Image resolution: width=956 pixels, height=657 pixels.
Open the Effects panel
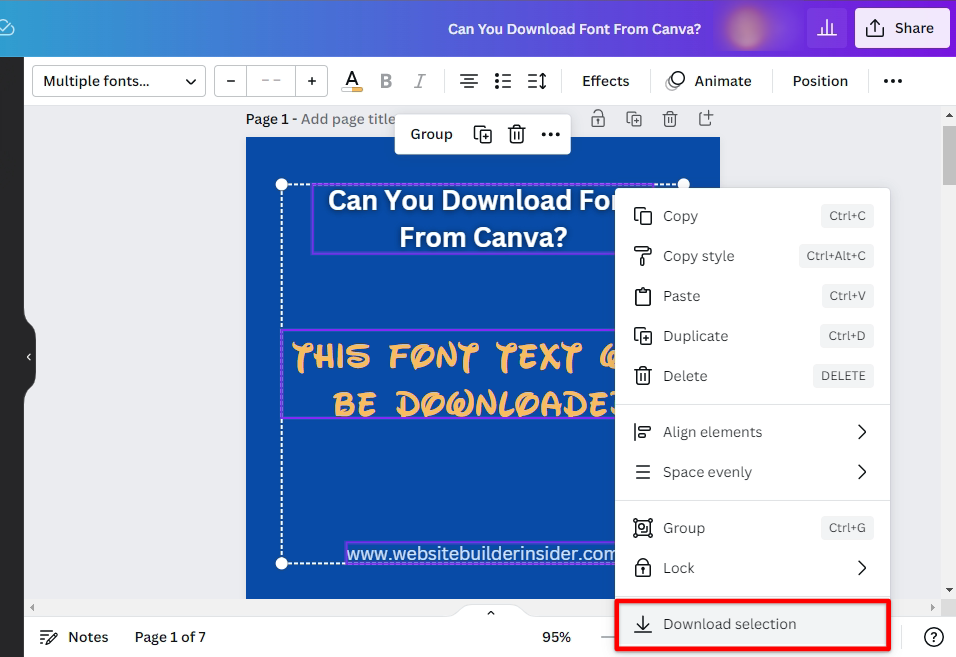point(606,81)
